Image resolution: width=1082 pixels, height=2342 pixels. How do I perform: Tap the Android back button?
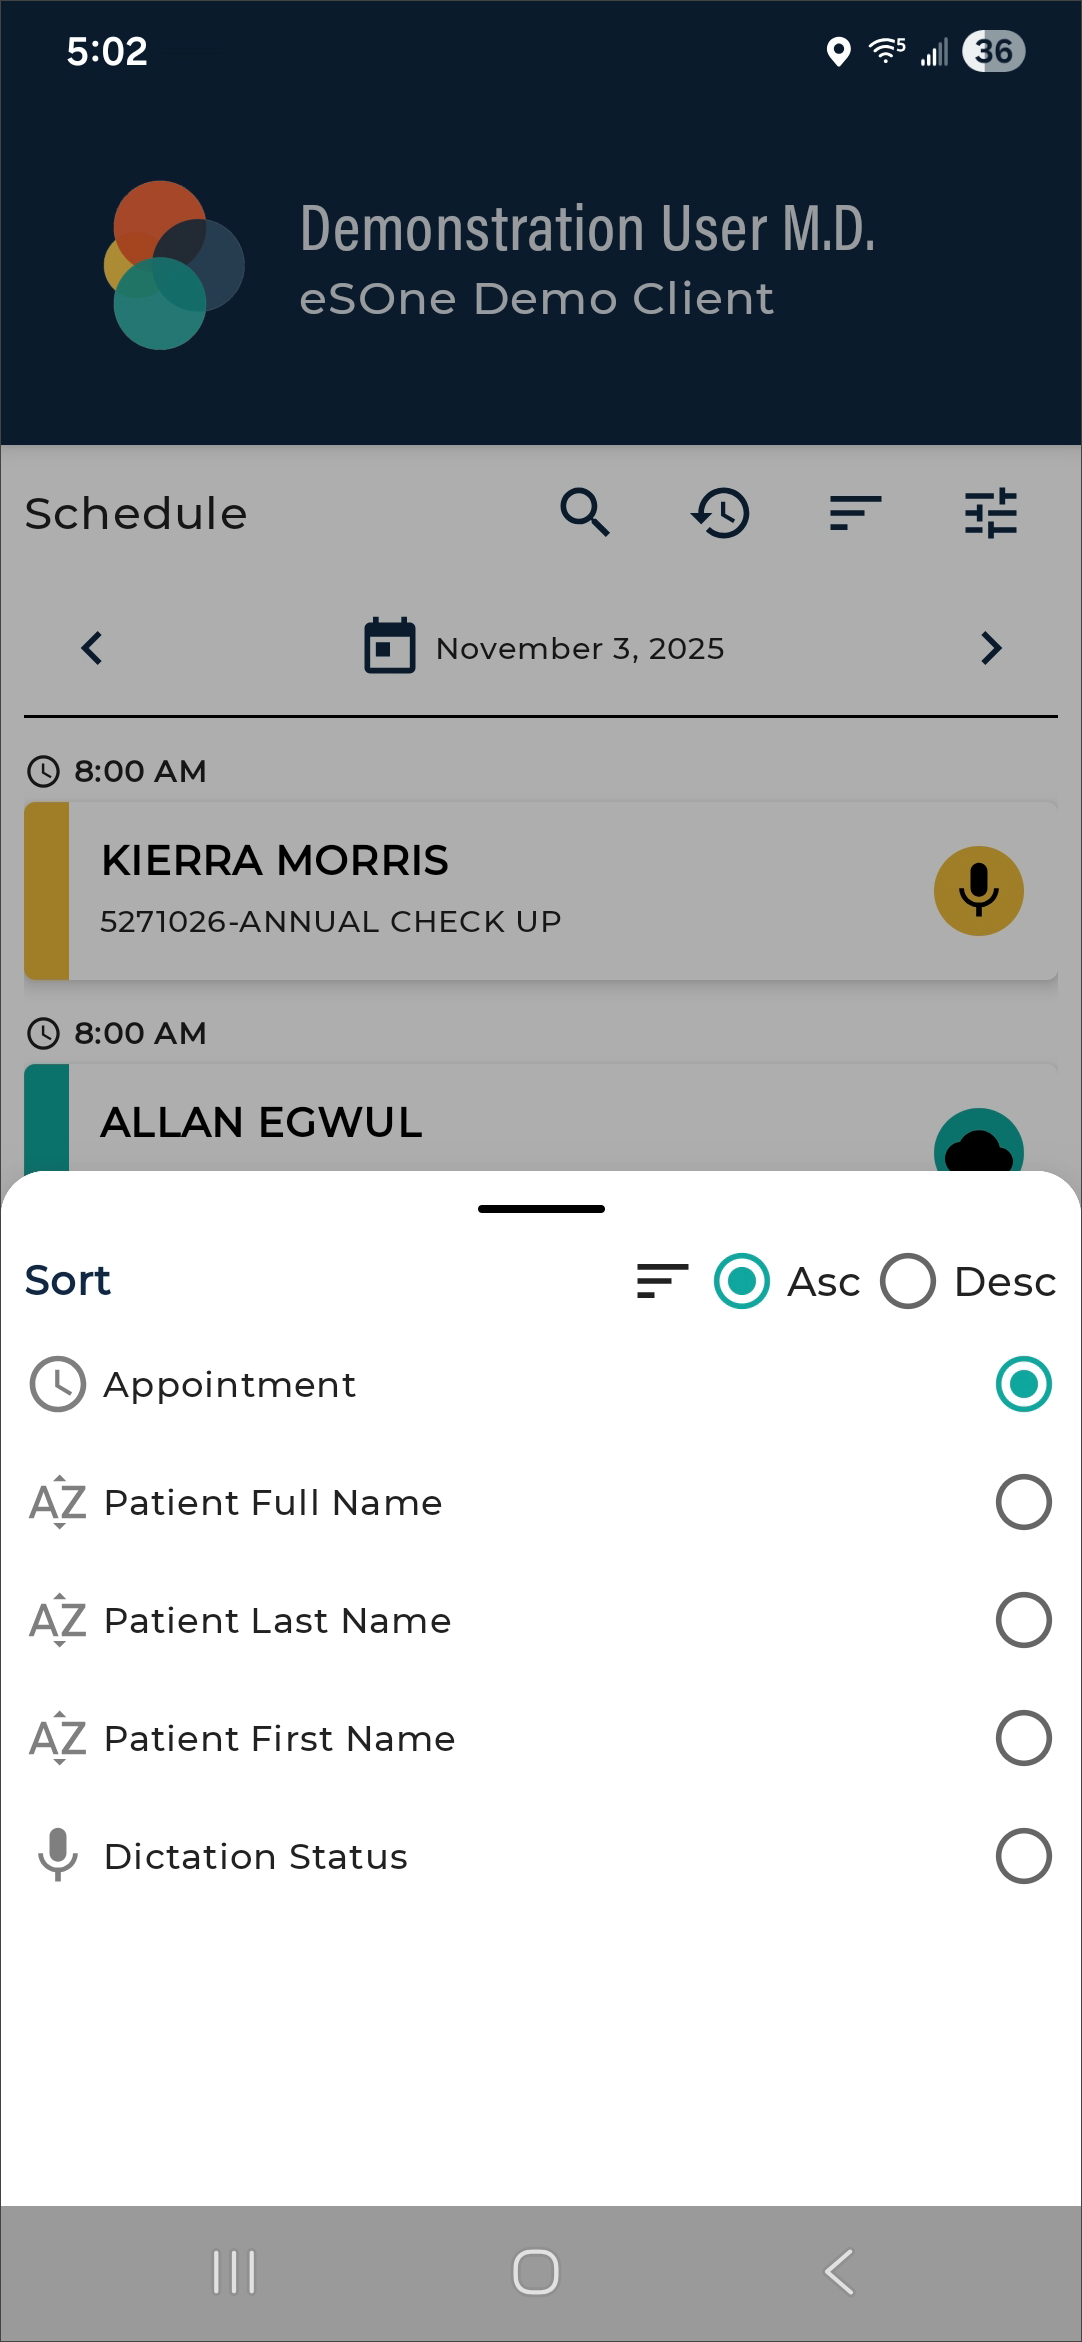tap(839, 2271)
